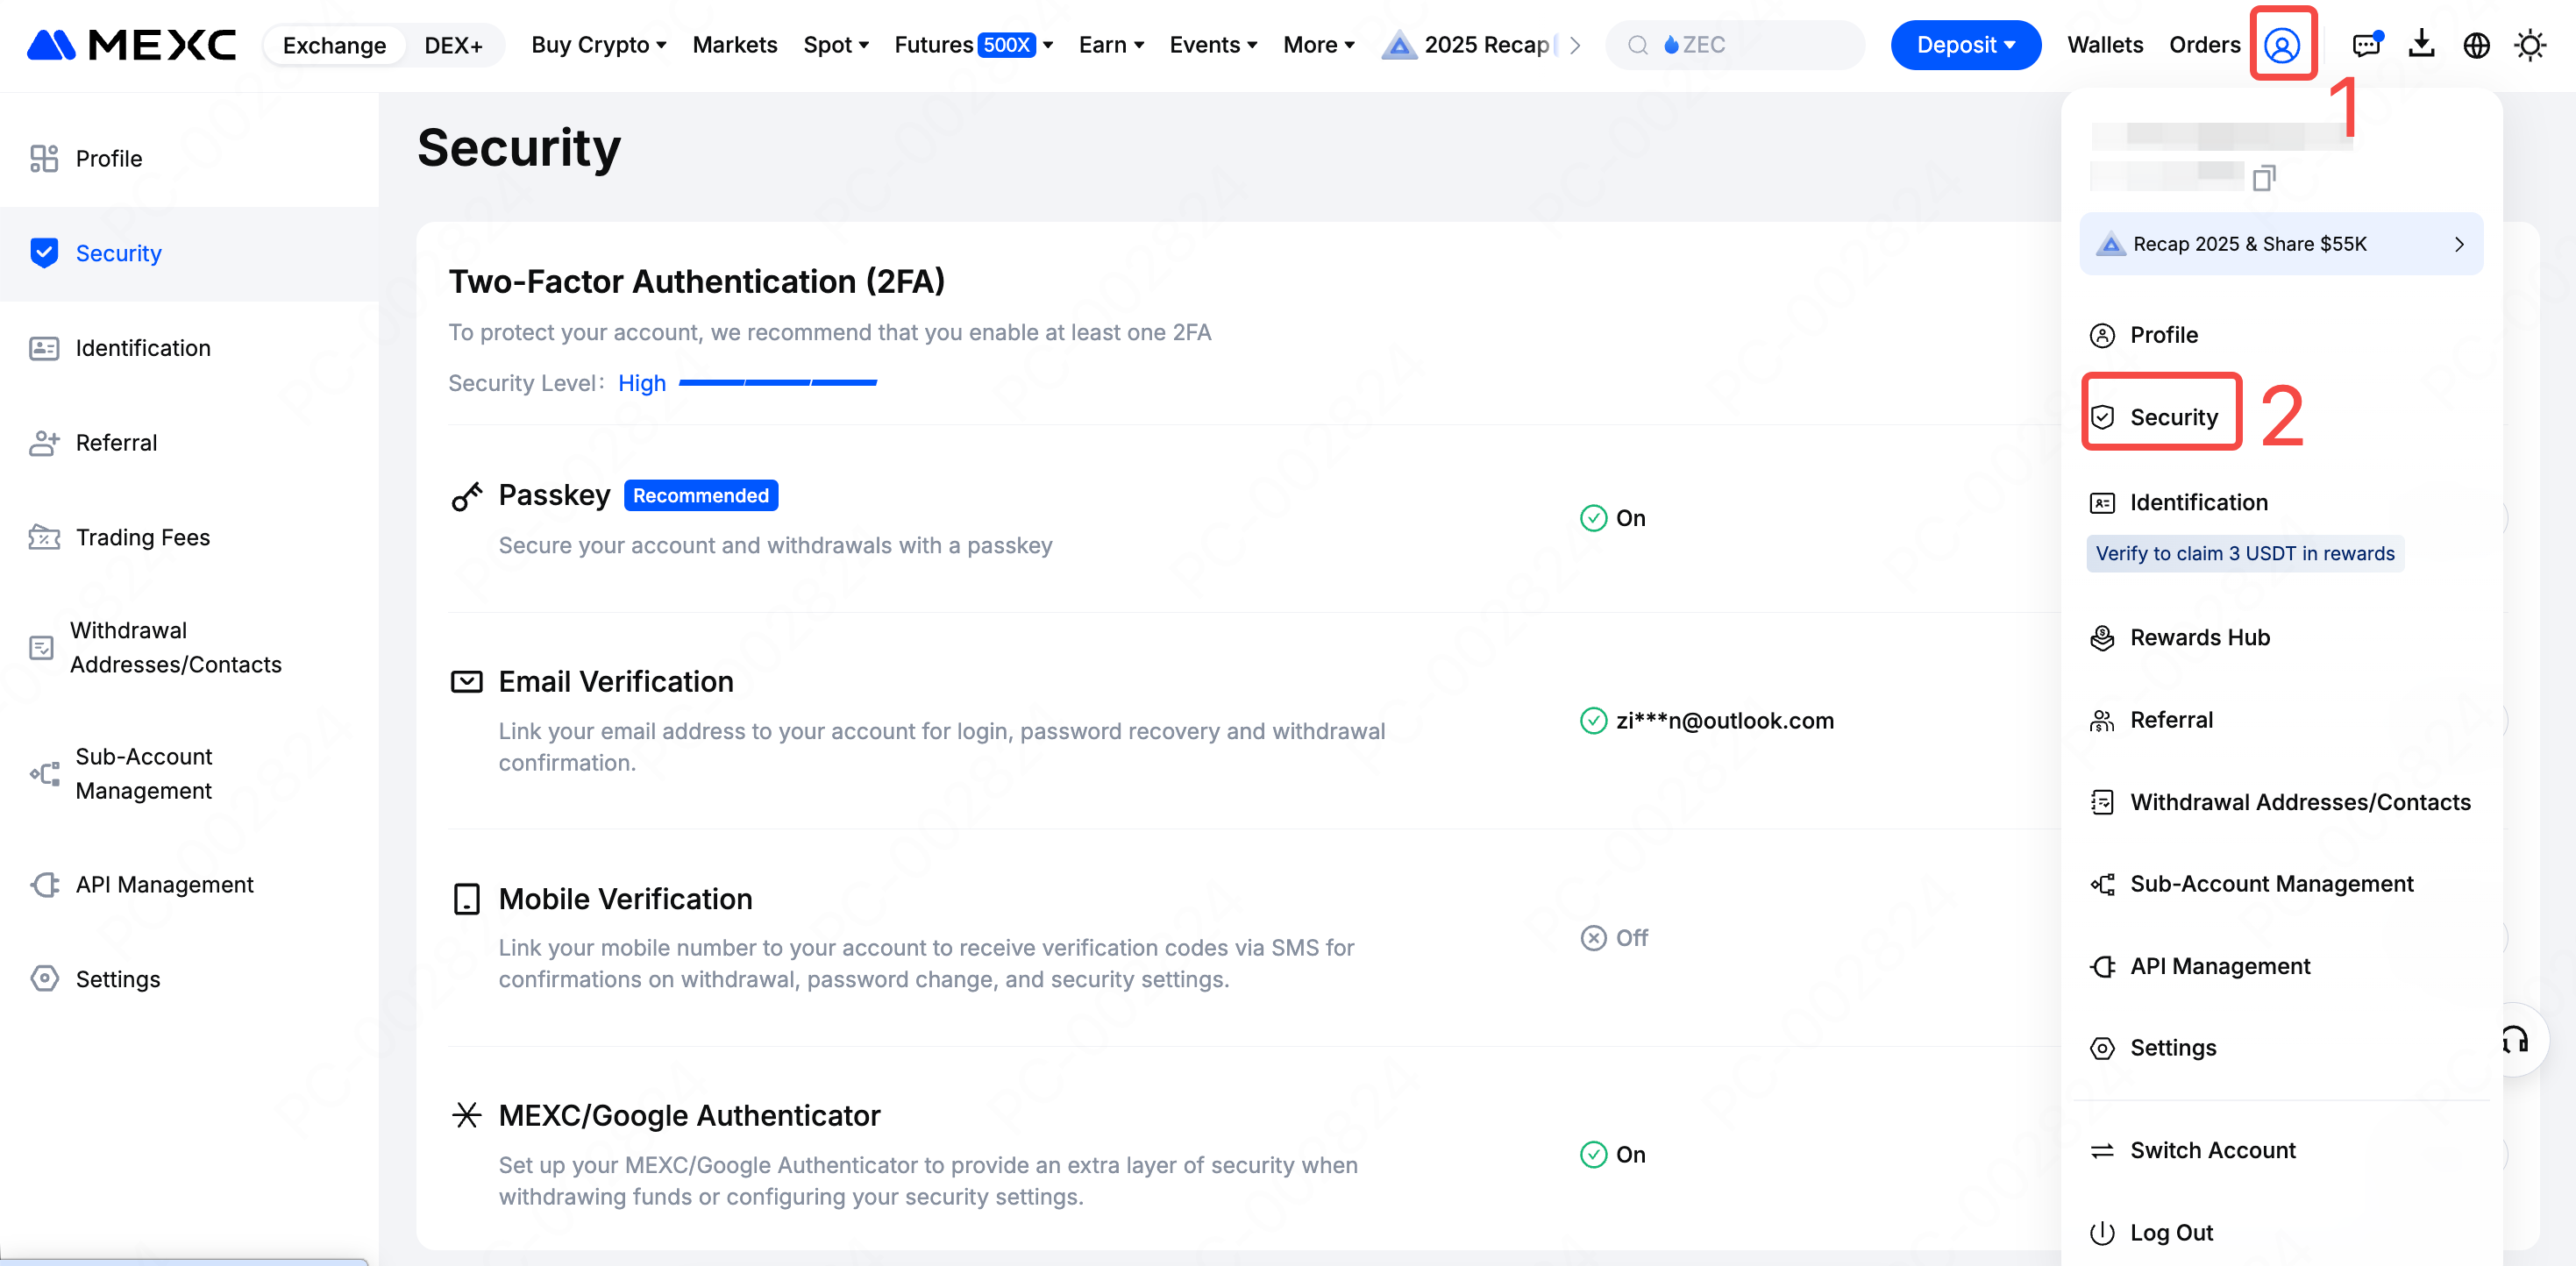Expand the Futures 500X menu
The height and width of the screenshot is (1266, 2576).
click(973, 45)
